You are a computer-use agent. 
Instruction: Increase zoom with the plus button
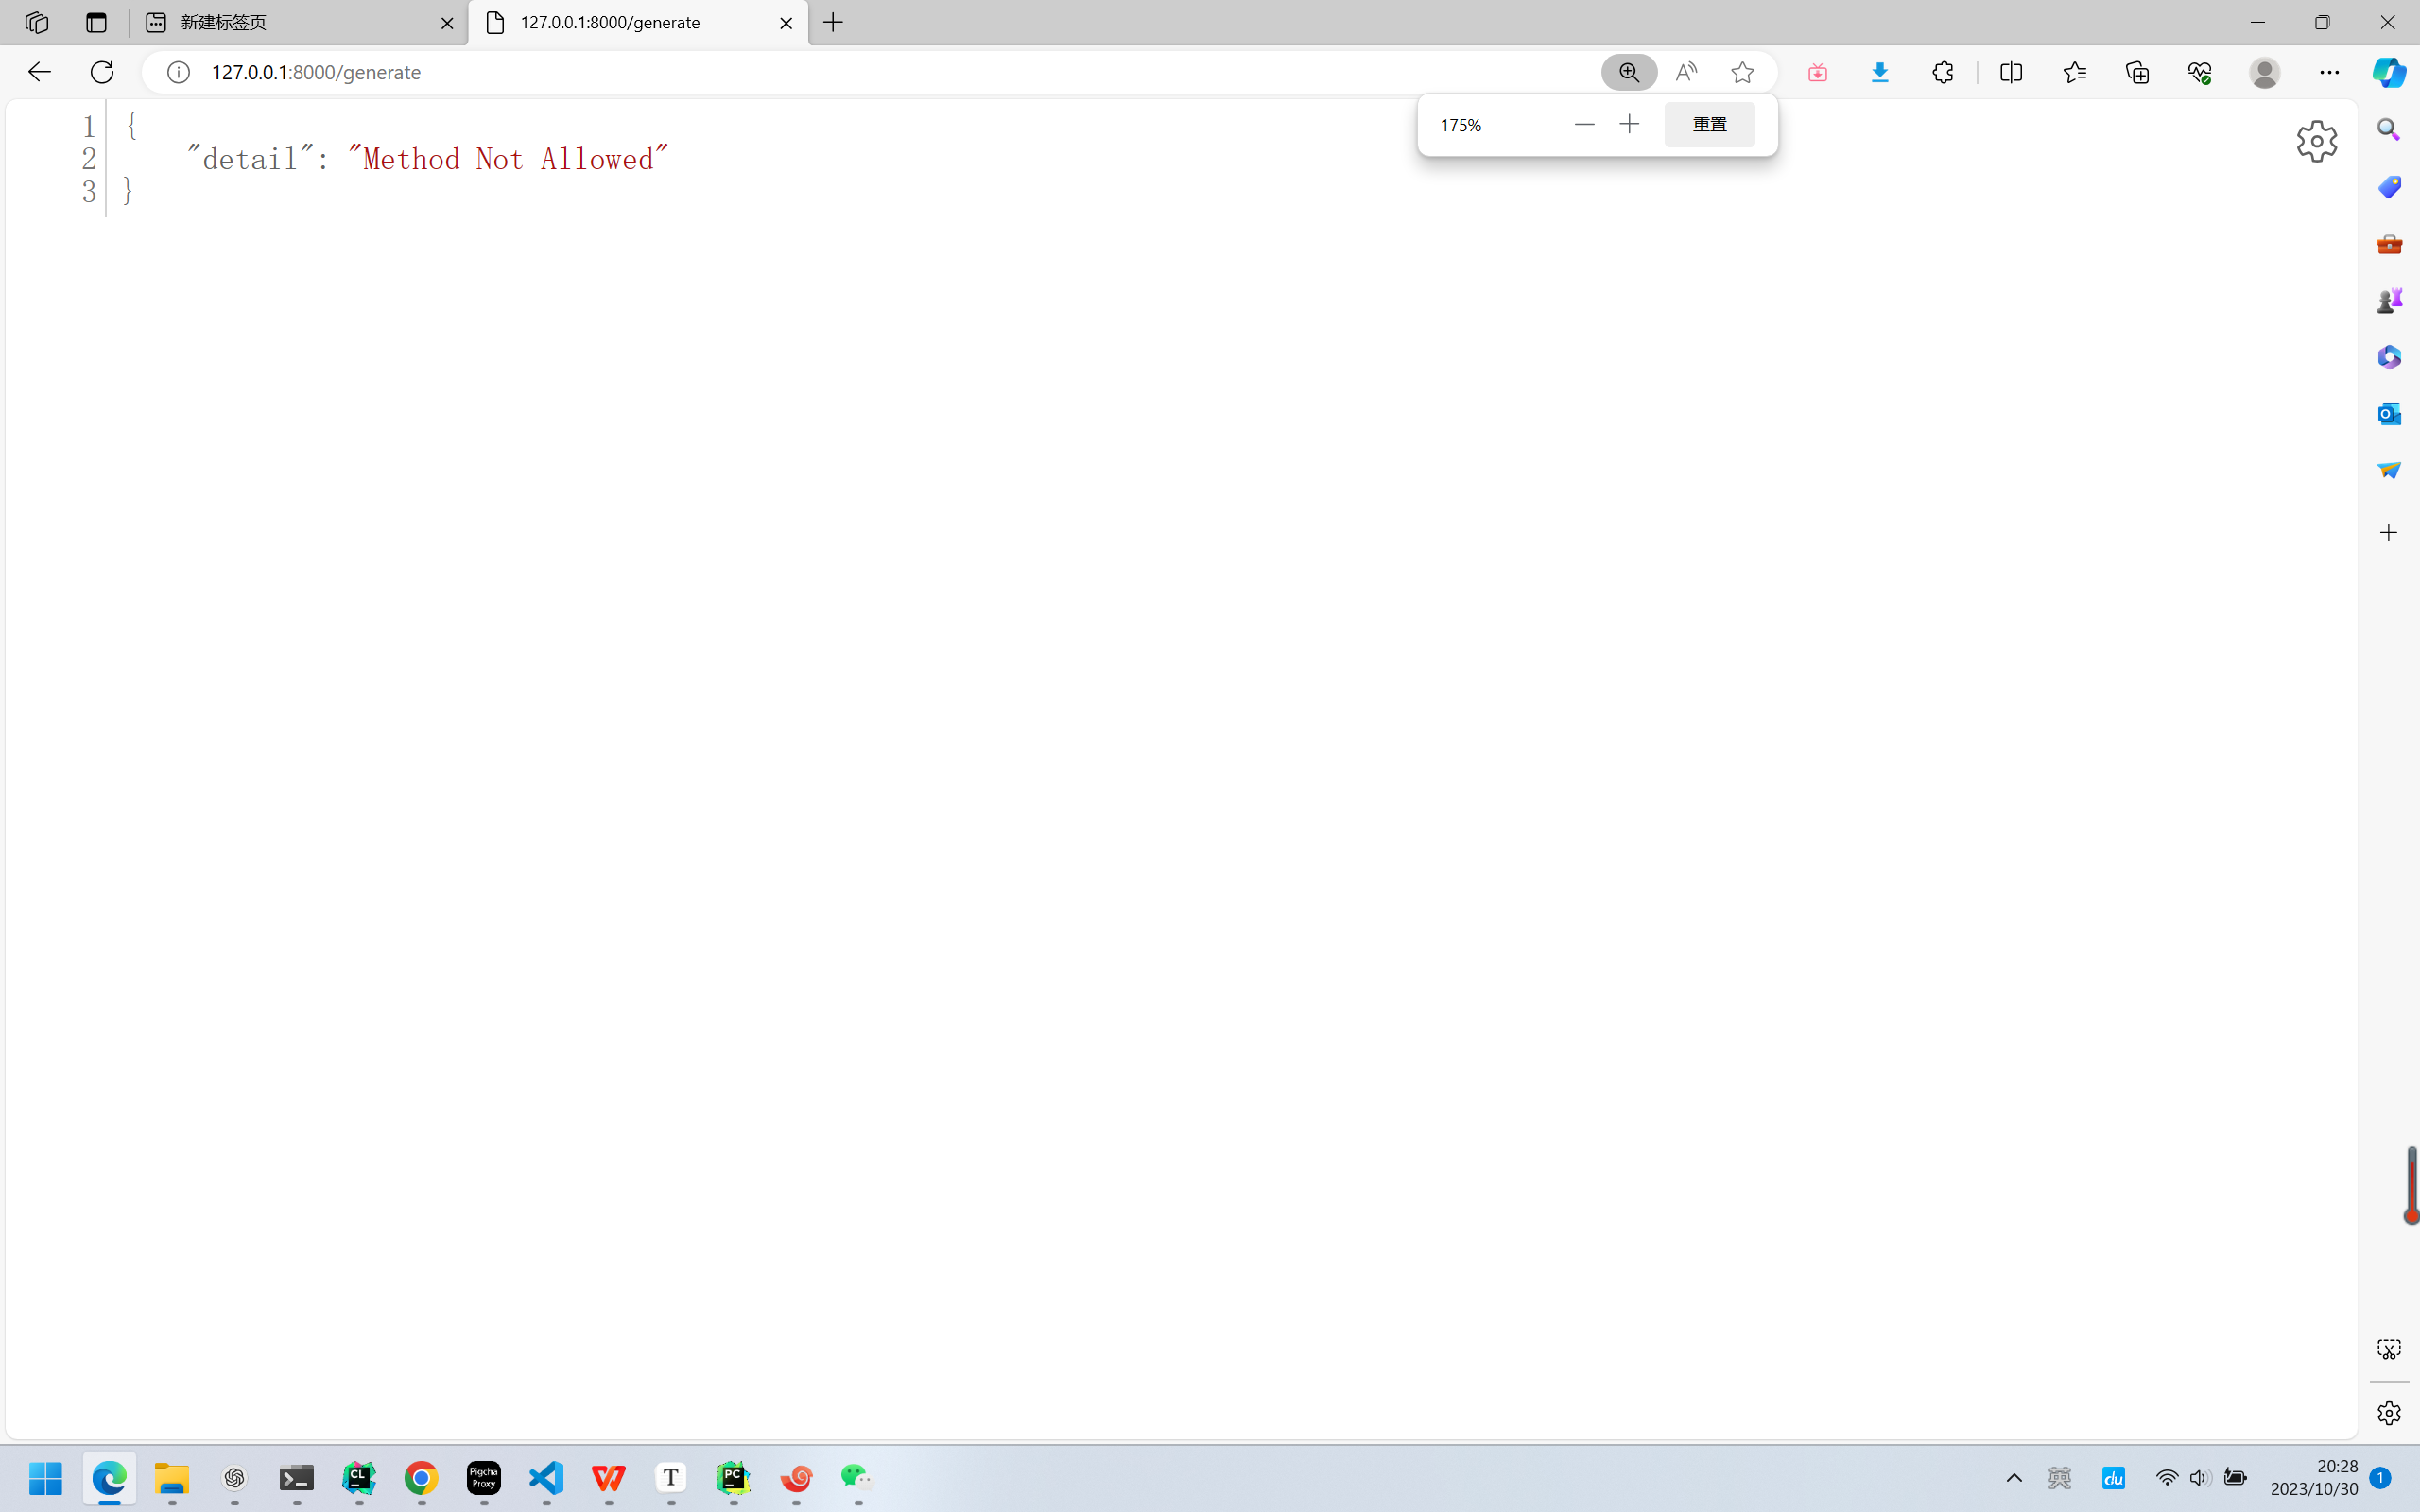coord(1629,124)
